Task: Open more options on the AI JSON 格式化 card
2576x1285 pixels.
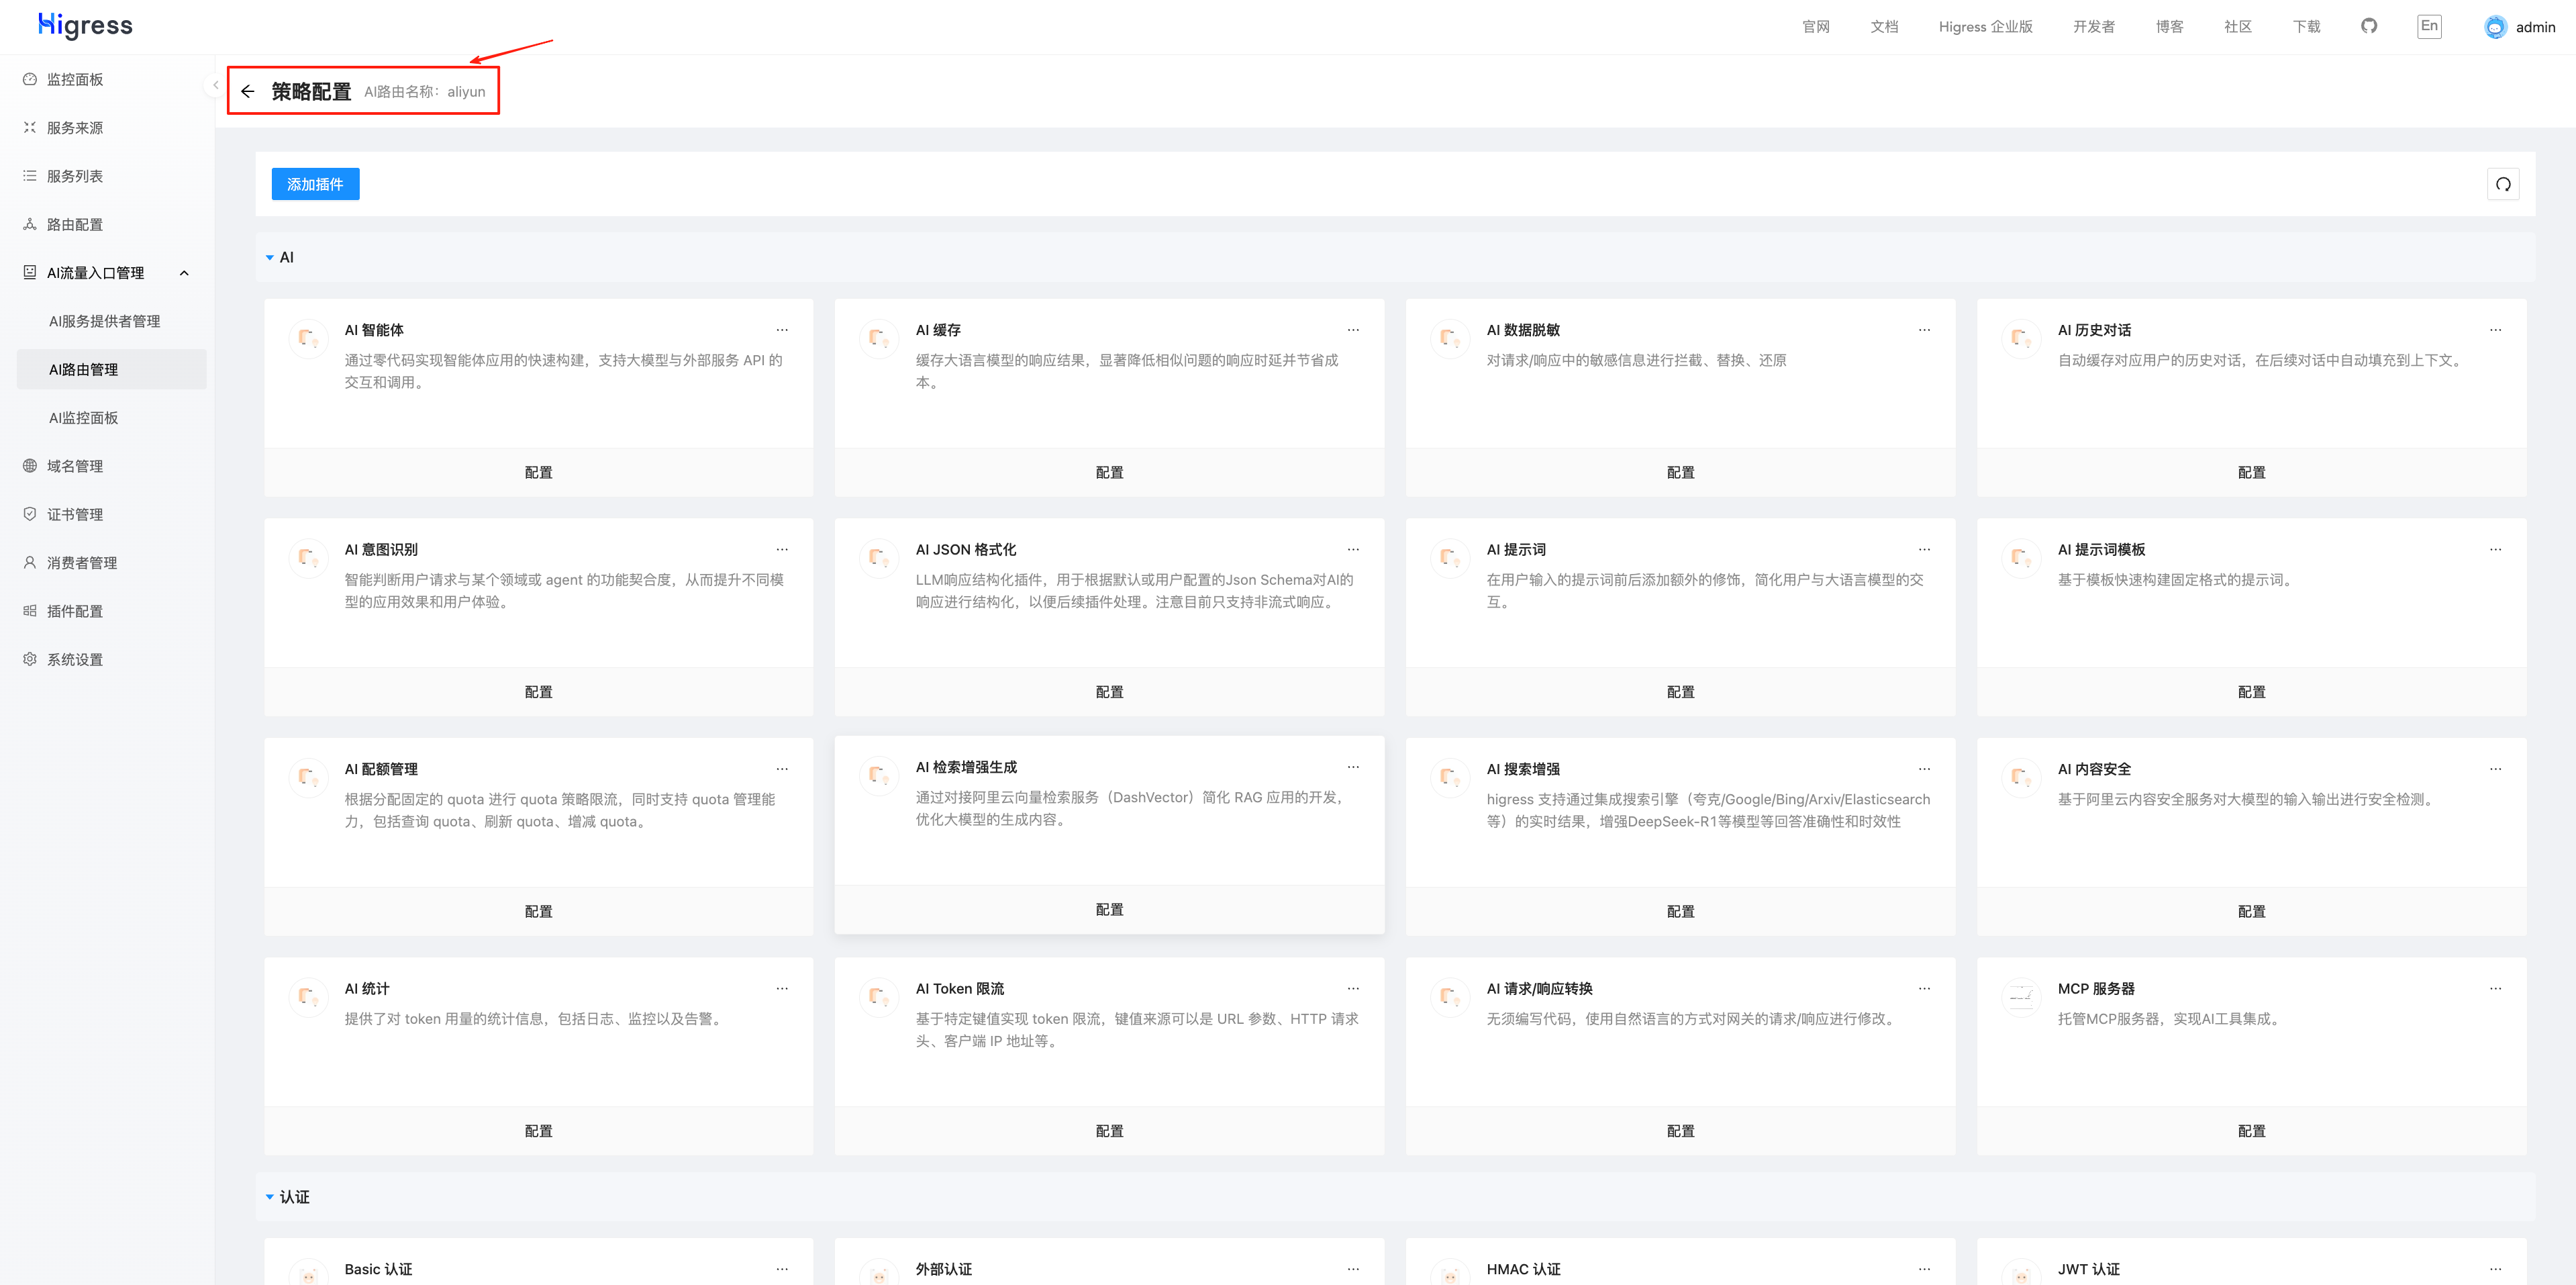Action: pyautogui.click(x=1353, y=549)
